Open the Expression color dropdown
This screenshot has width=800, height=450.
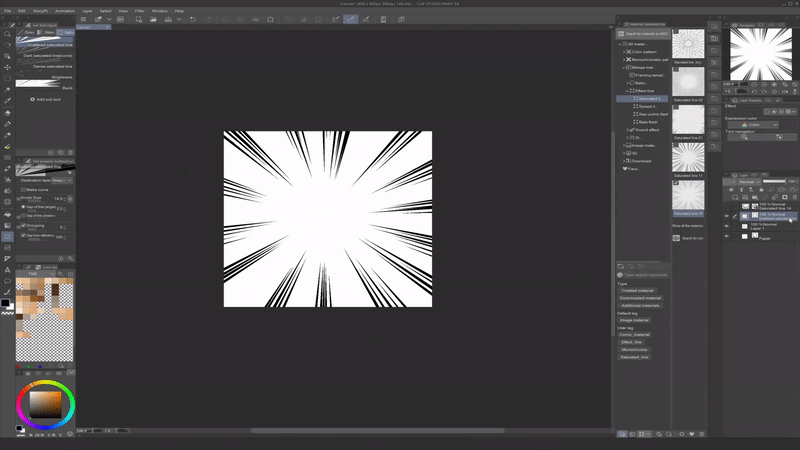753,124
